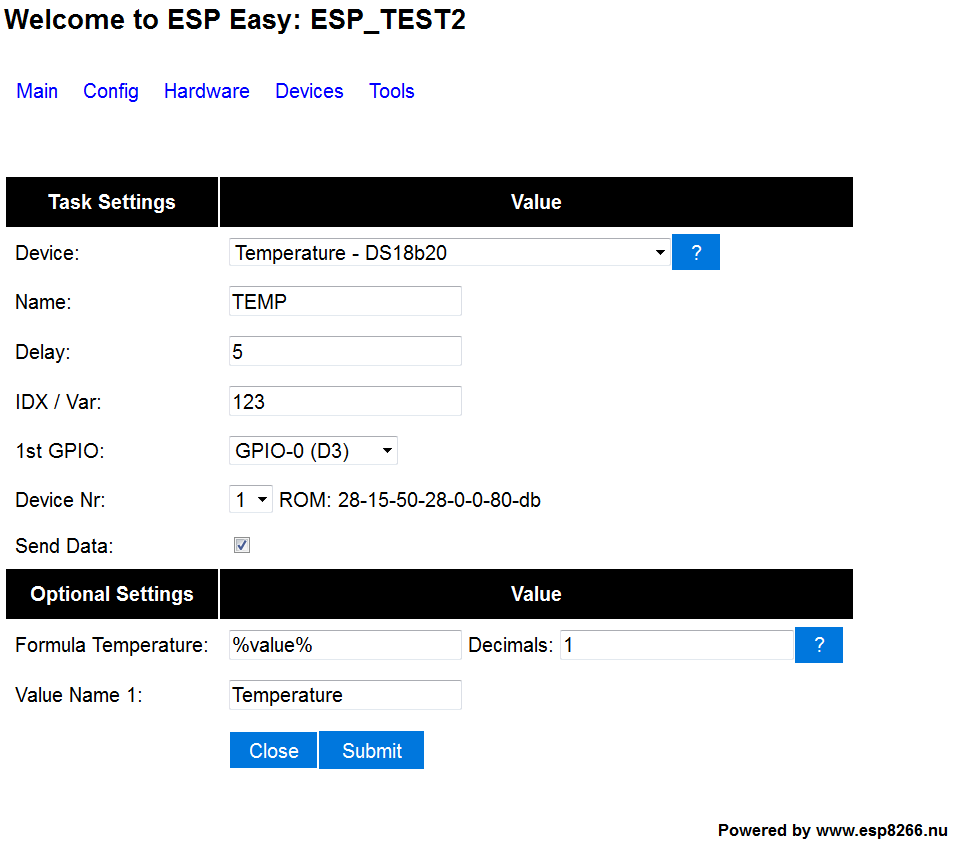The image size is (963, 853).
Task: Open the Tools menu page
Action: pos(392,91)
